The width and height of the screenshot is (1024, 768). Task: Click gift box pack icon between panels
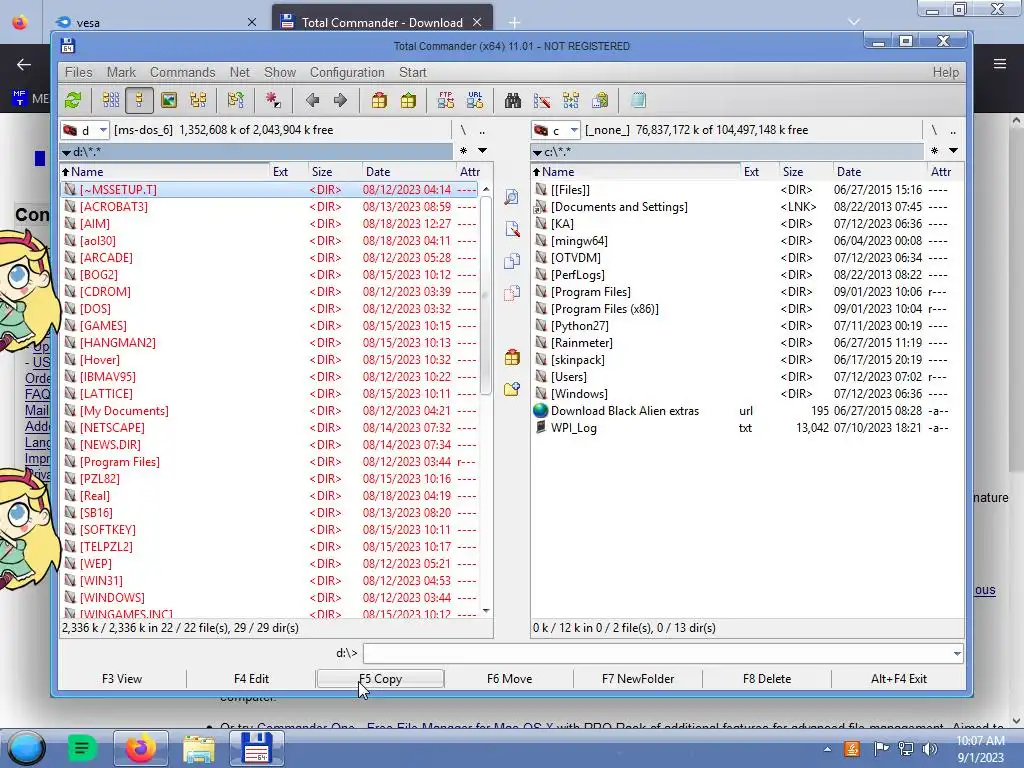pyautogui.click(x=512, y=357)
